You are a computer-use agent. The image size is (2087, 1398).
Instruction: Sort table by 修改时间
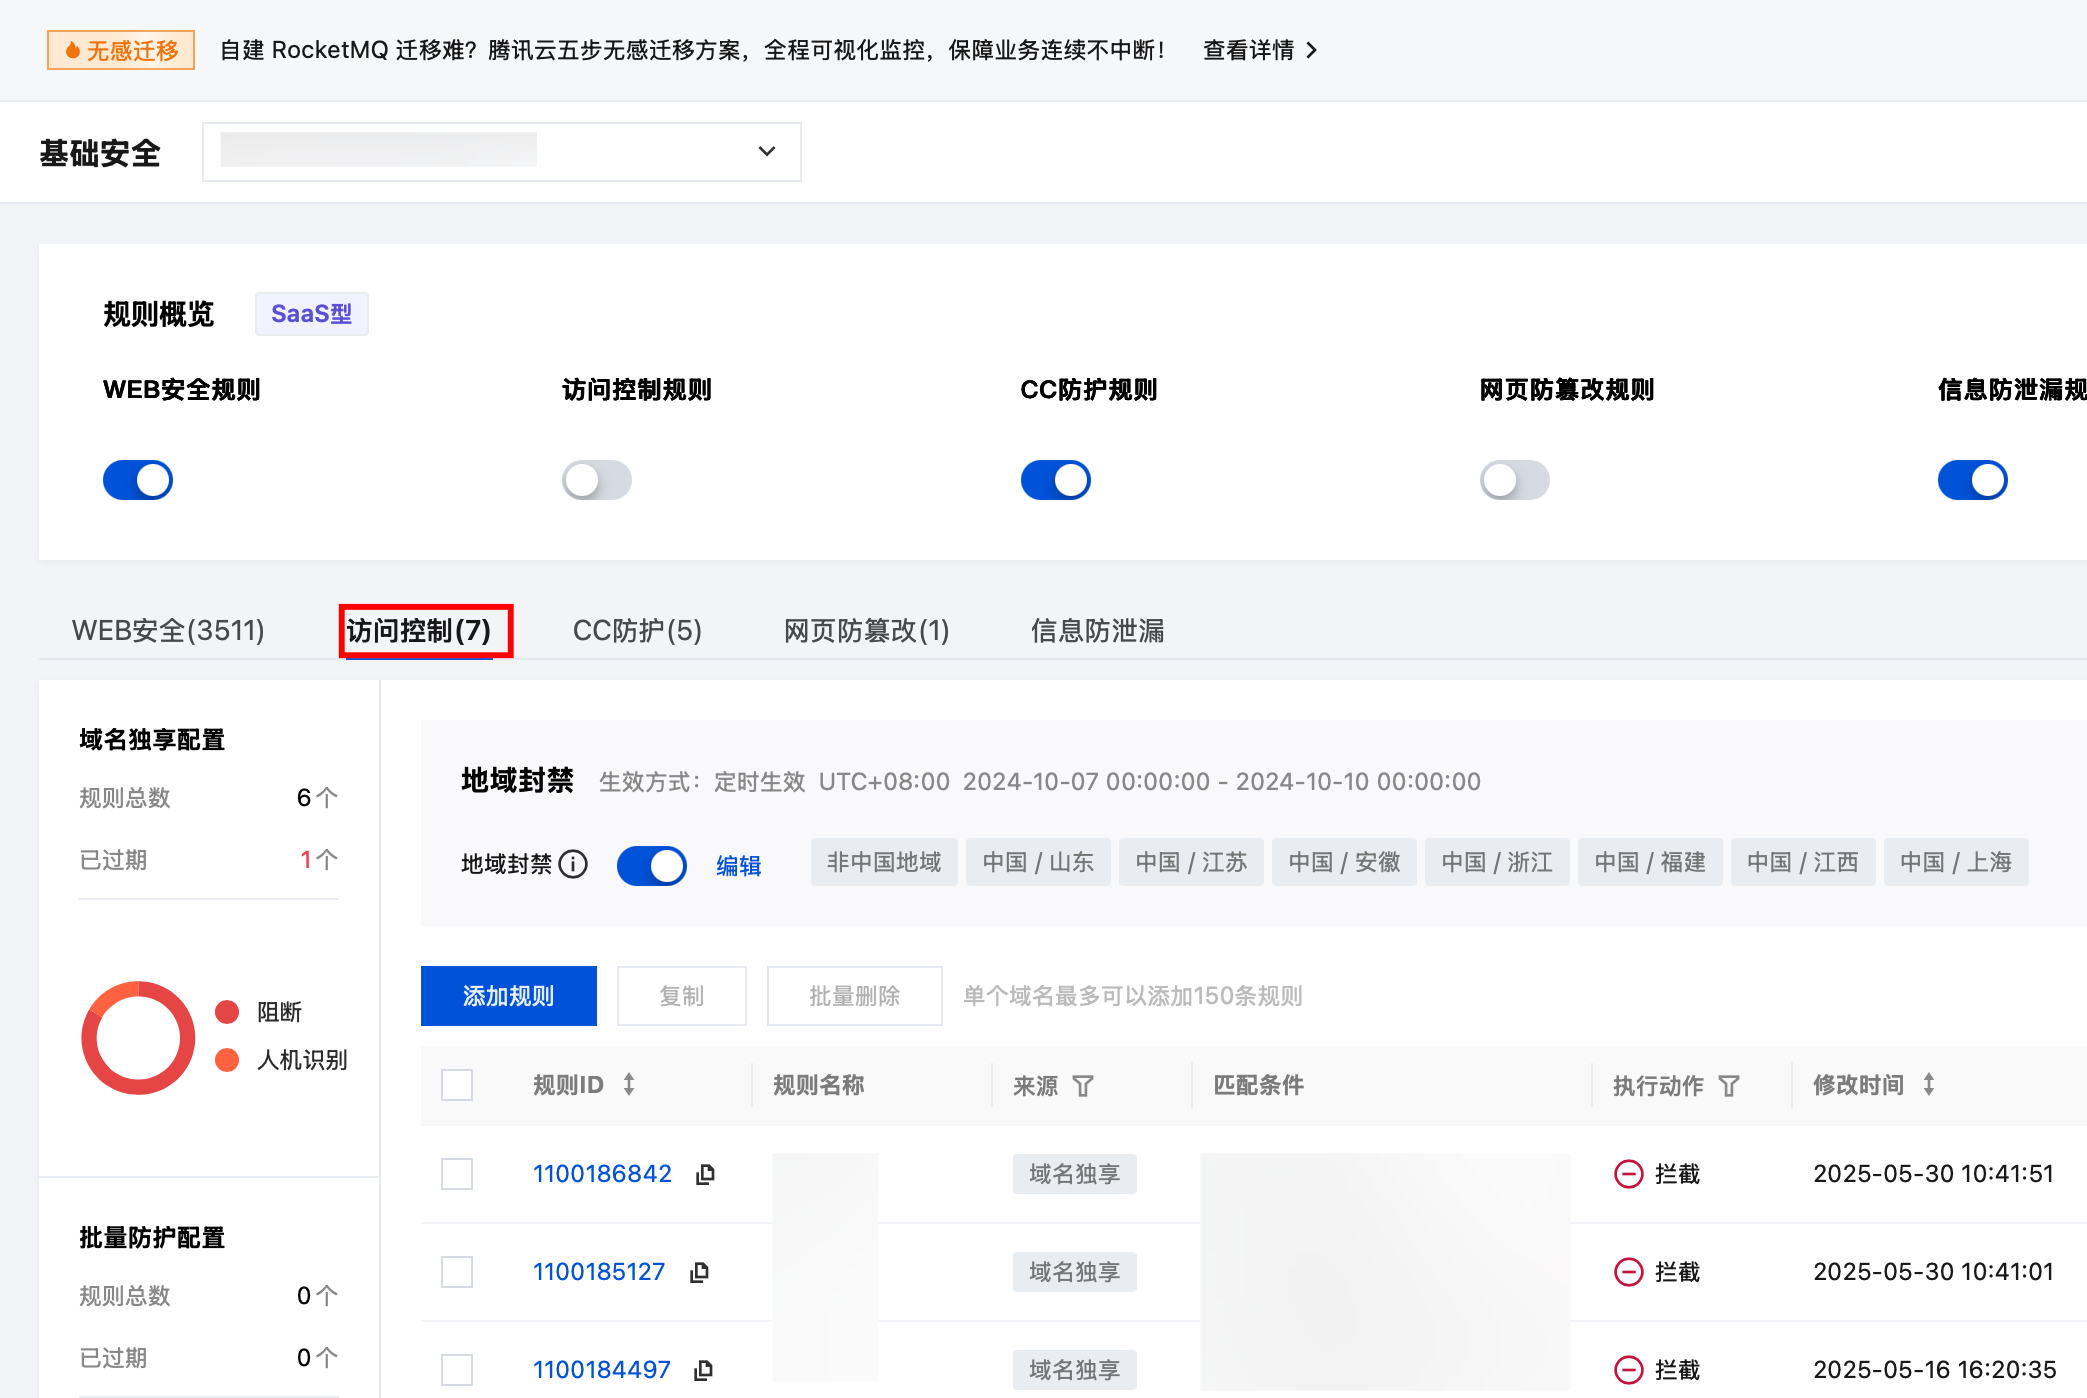(x=1929, y=1084)
